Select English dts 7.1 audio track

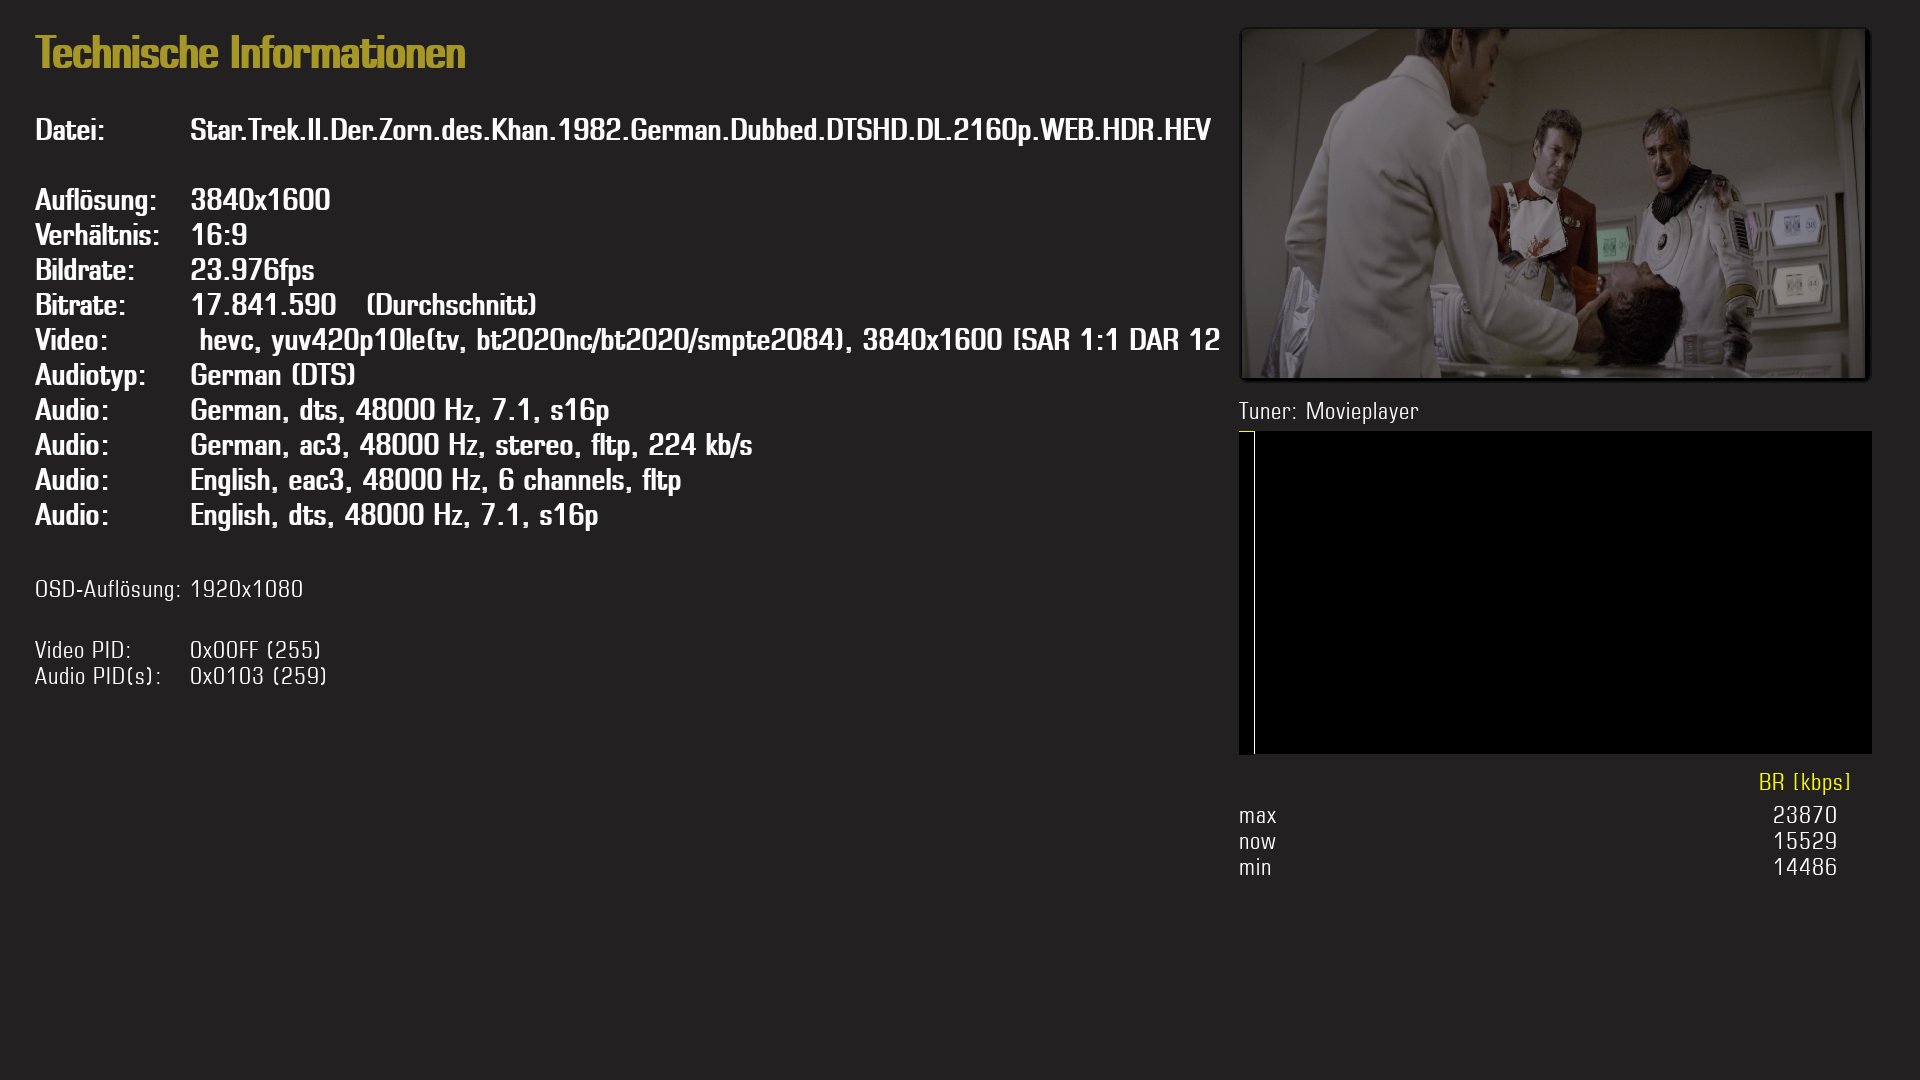394,515
